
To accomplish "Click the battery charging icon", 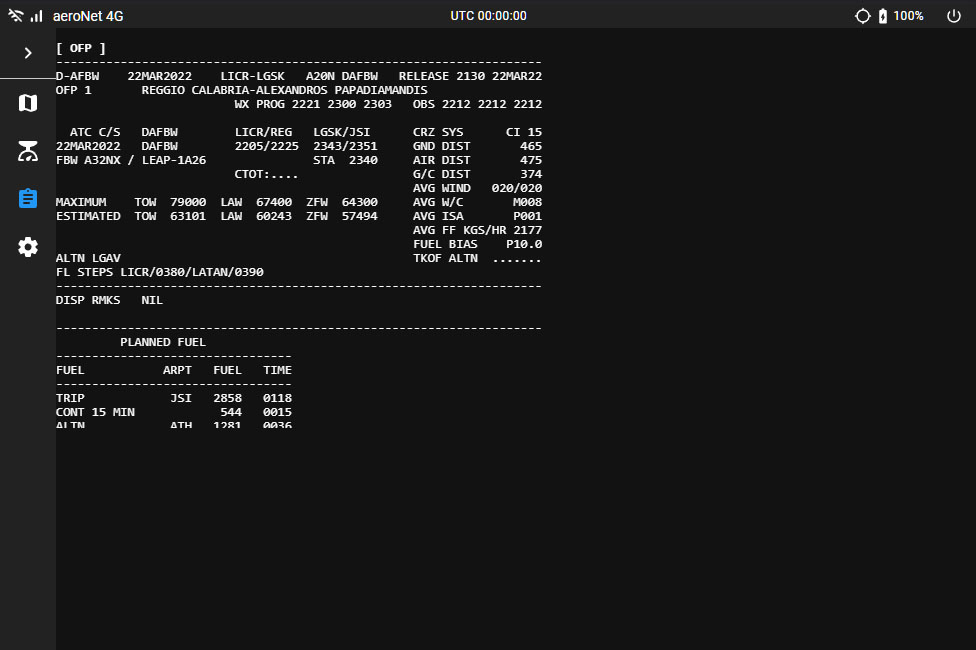I will point(882,16).
